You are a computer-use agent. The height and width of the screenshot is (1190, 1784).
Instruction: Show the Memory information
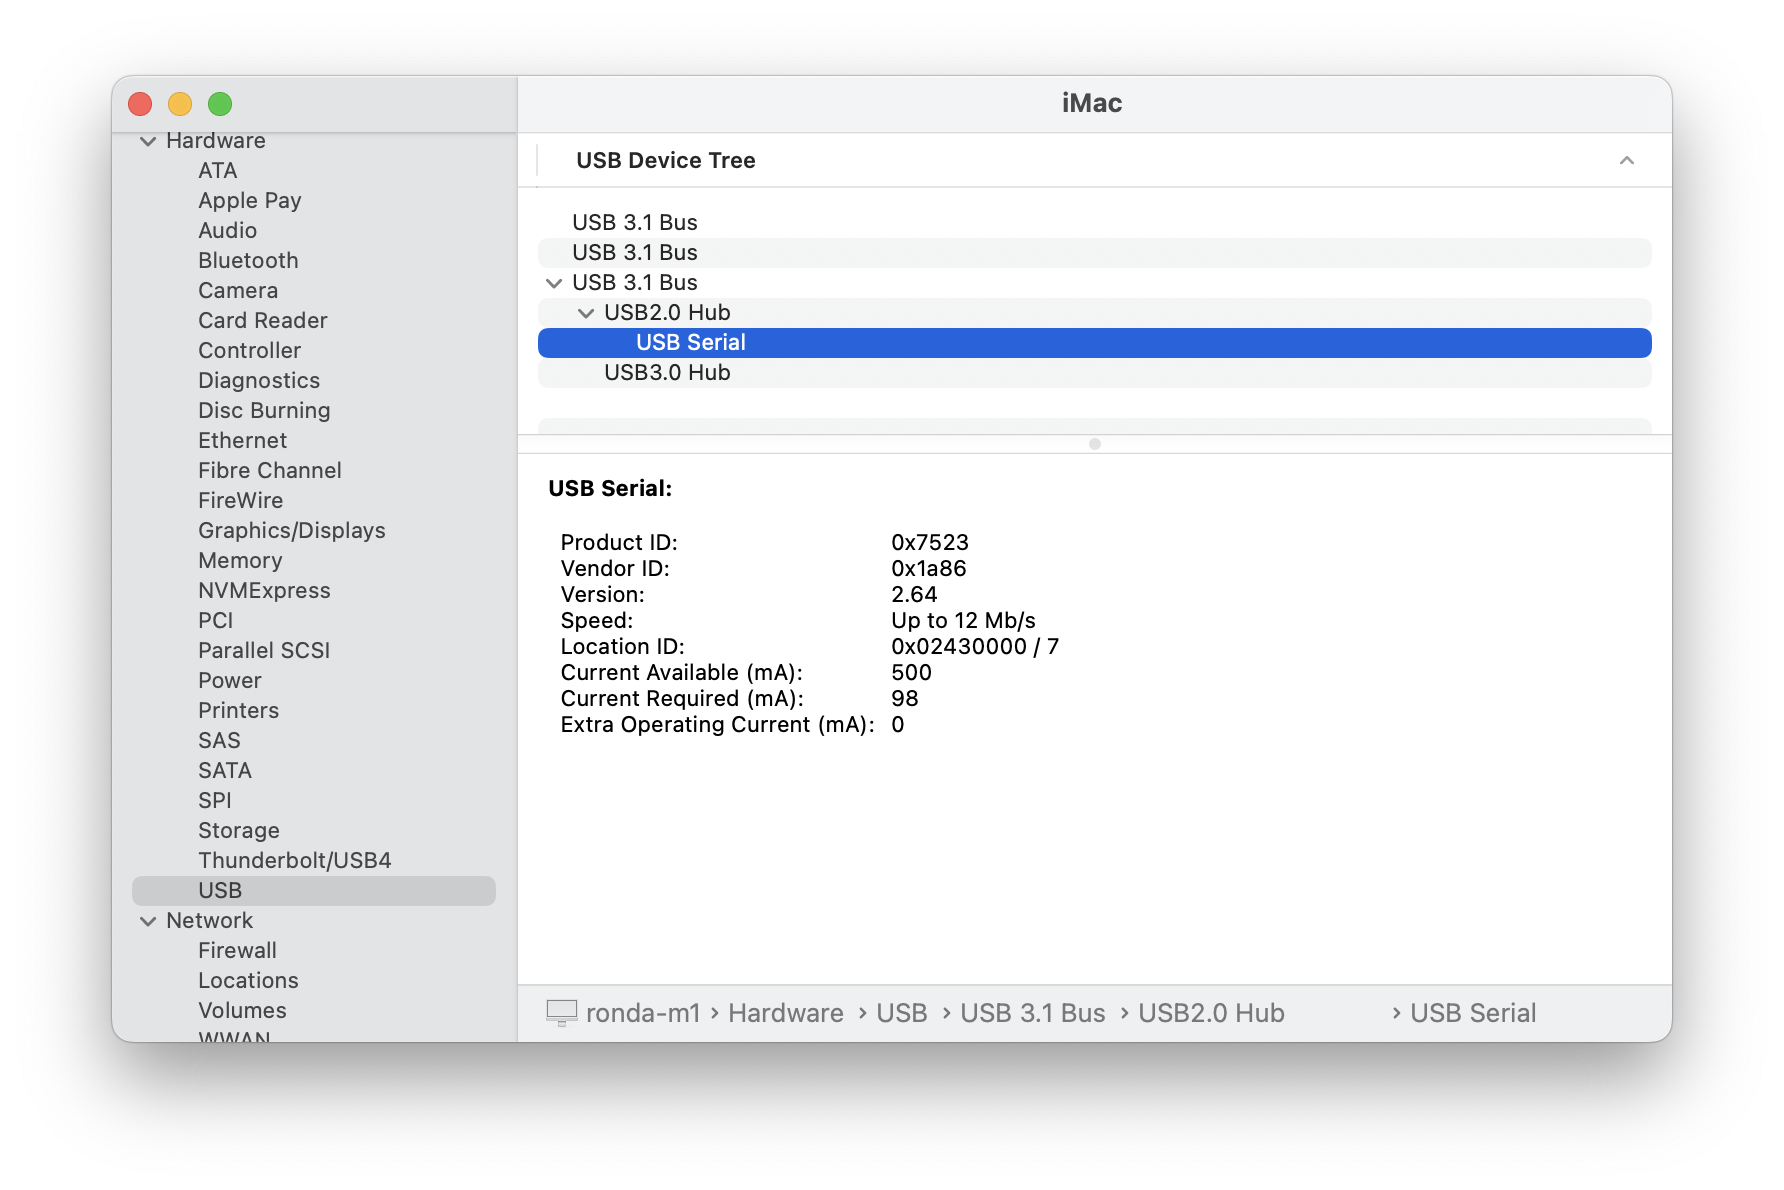point(240,561)
